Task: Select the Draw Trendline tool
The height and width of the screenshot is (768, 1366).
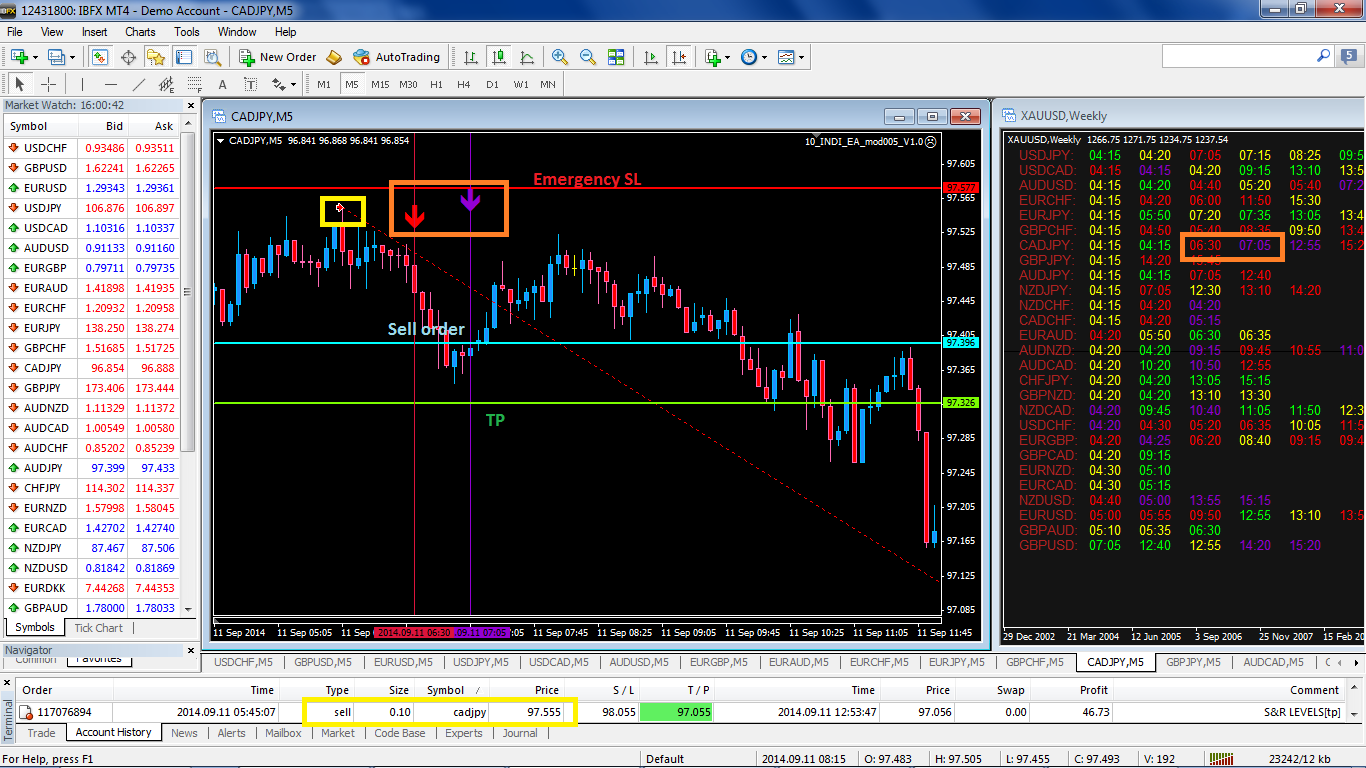Action: click(x=139, y=85)
